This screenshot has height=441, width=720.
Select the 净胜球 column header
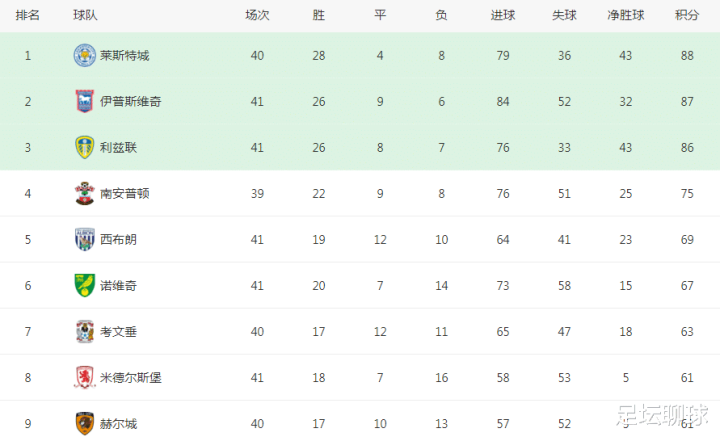coord(625,15)
